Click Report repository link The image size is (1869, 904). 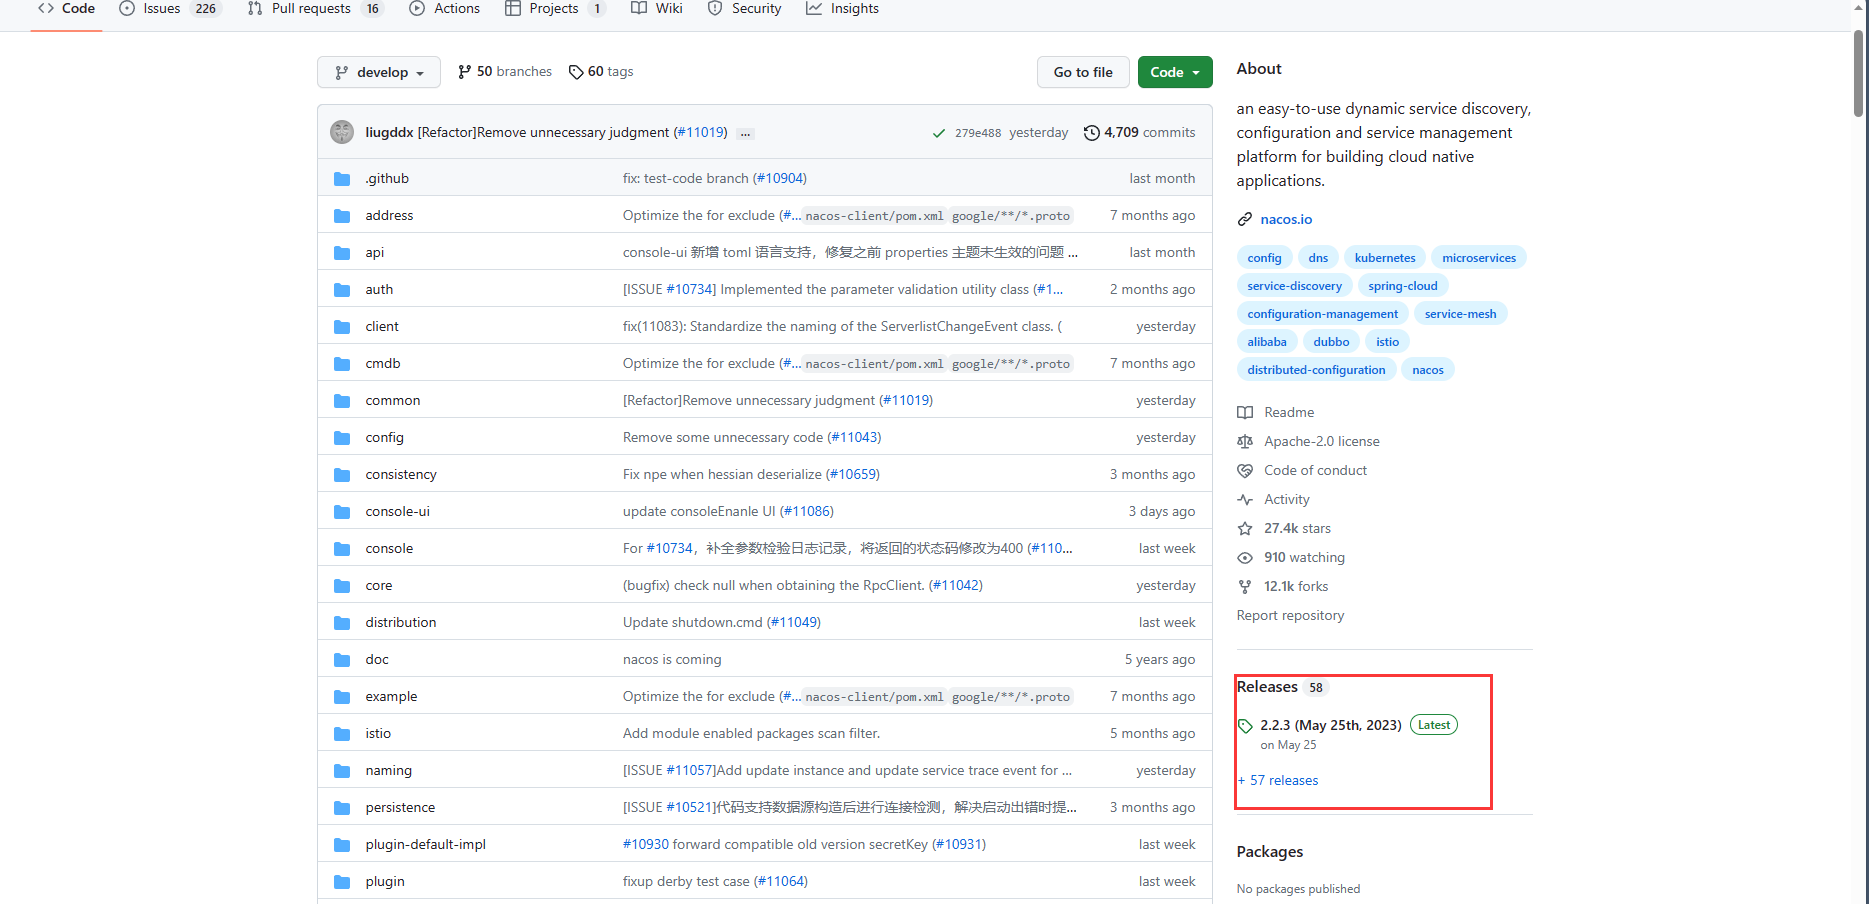click(1290, 615)
